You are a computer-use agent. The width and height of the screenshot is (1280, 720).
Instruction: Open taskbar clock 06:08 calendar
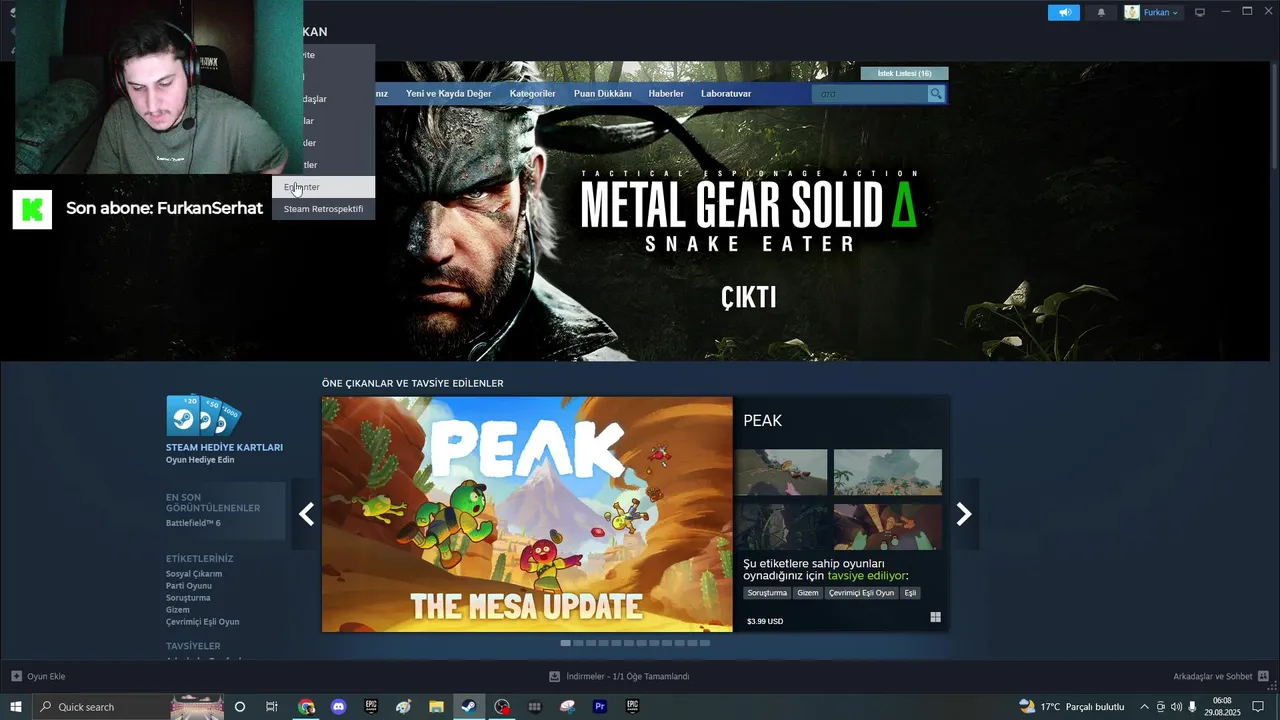pos(1222,707)
